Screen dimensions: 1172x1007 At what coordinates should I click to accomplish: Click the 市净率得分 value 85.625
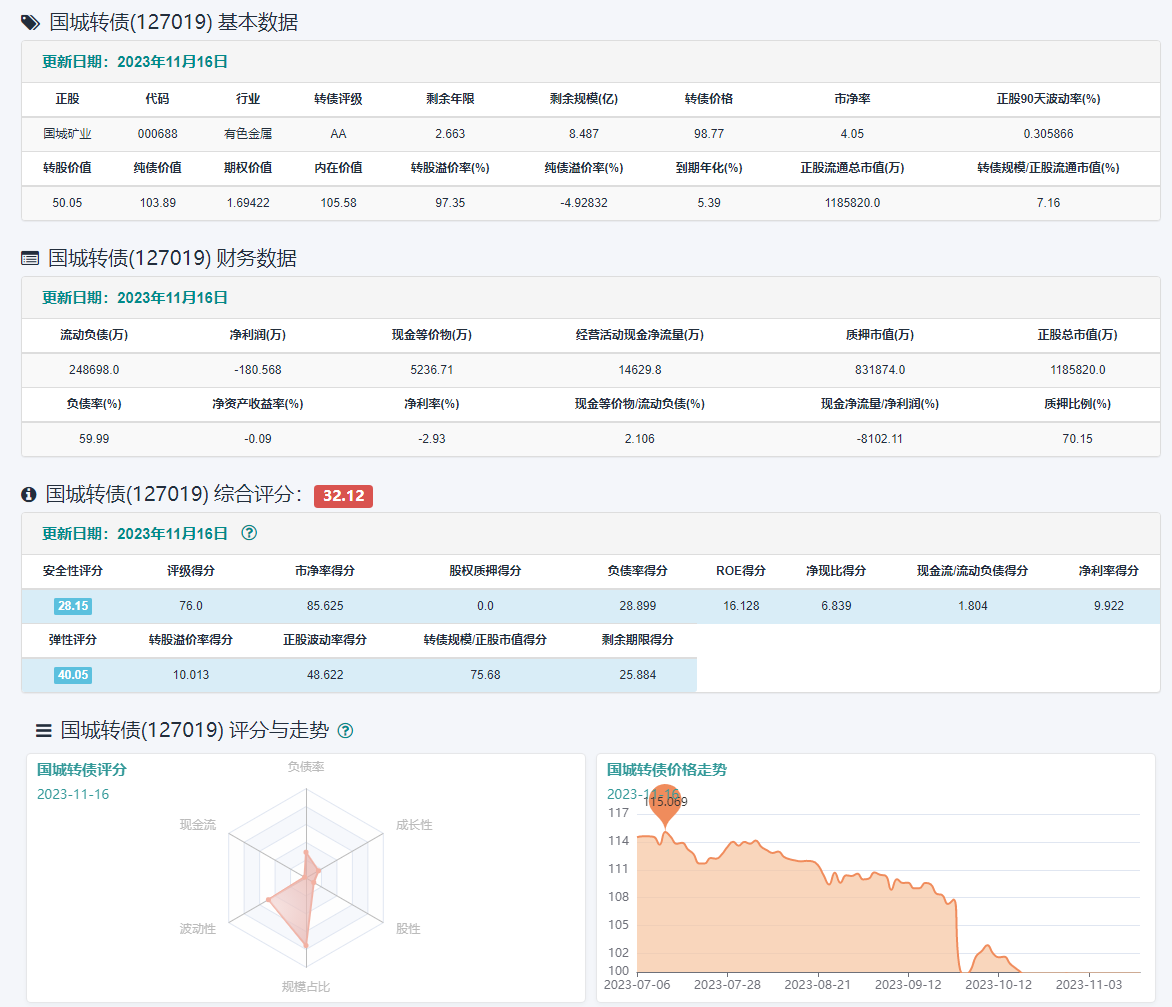[325, 606]
